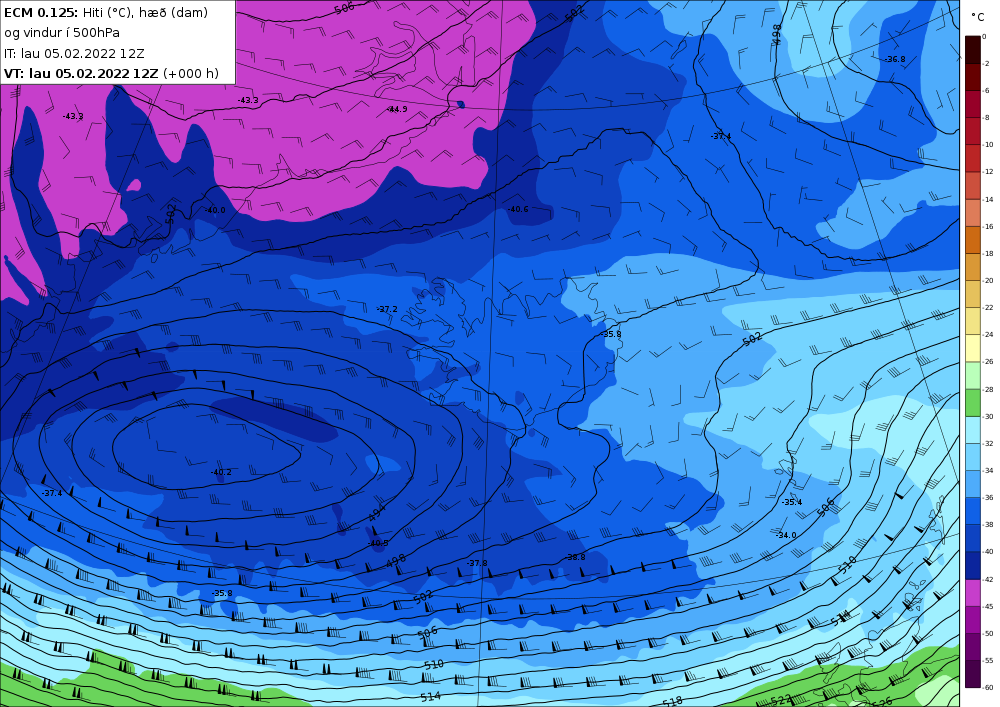
Task: Click the -36.8 temperature label
Action: (895, 59)
